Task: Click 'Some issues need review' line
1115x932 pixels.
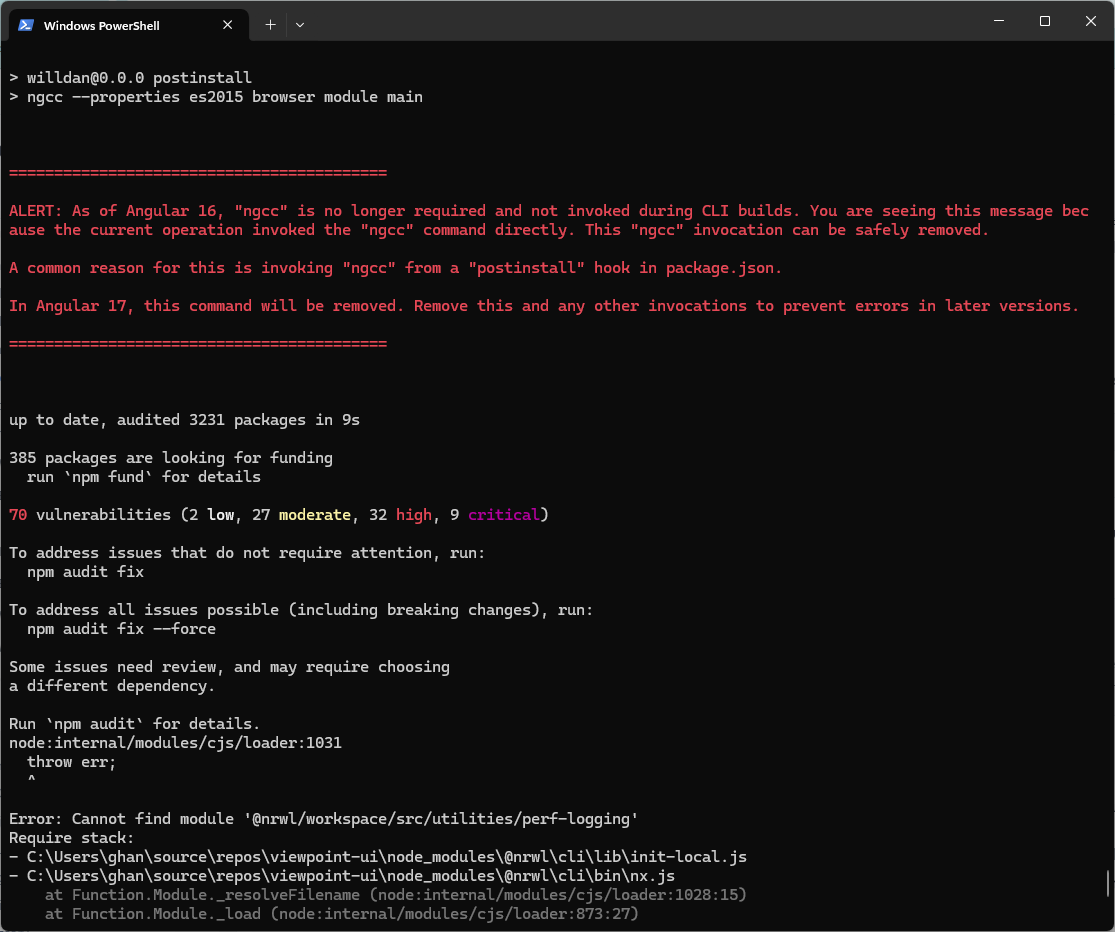Action: [x=229, y=667]
